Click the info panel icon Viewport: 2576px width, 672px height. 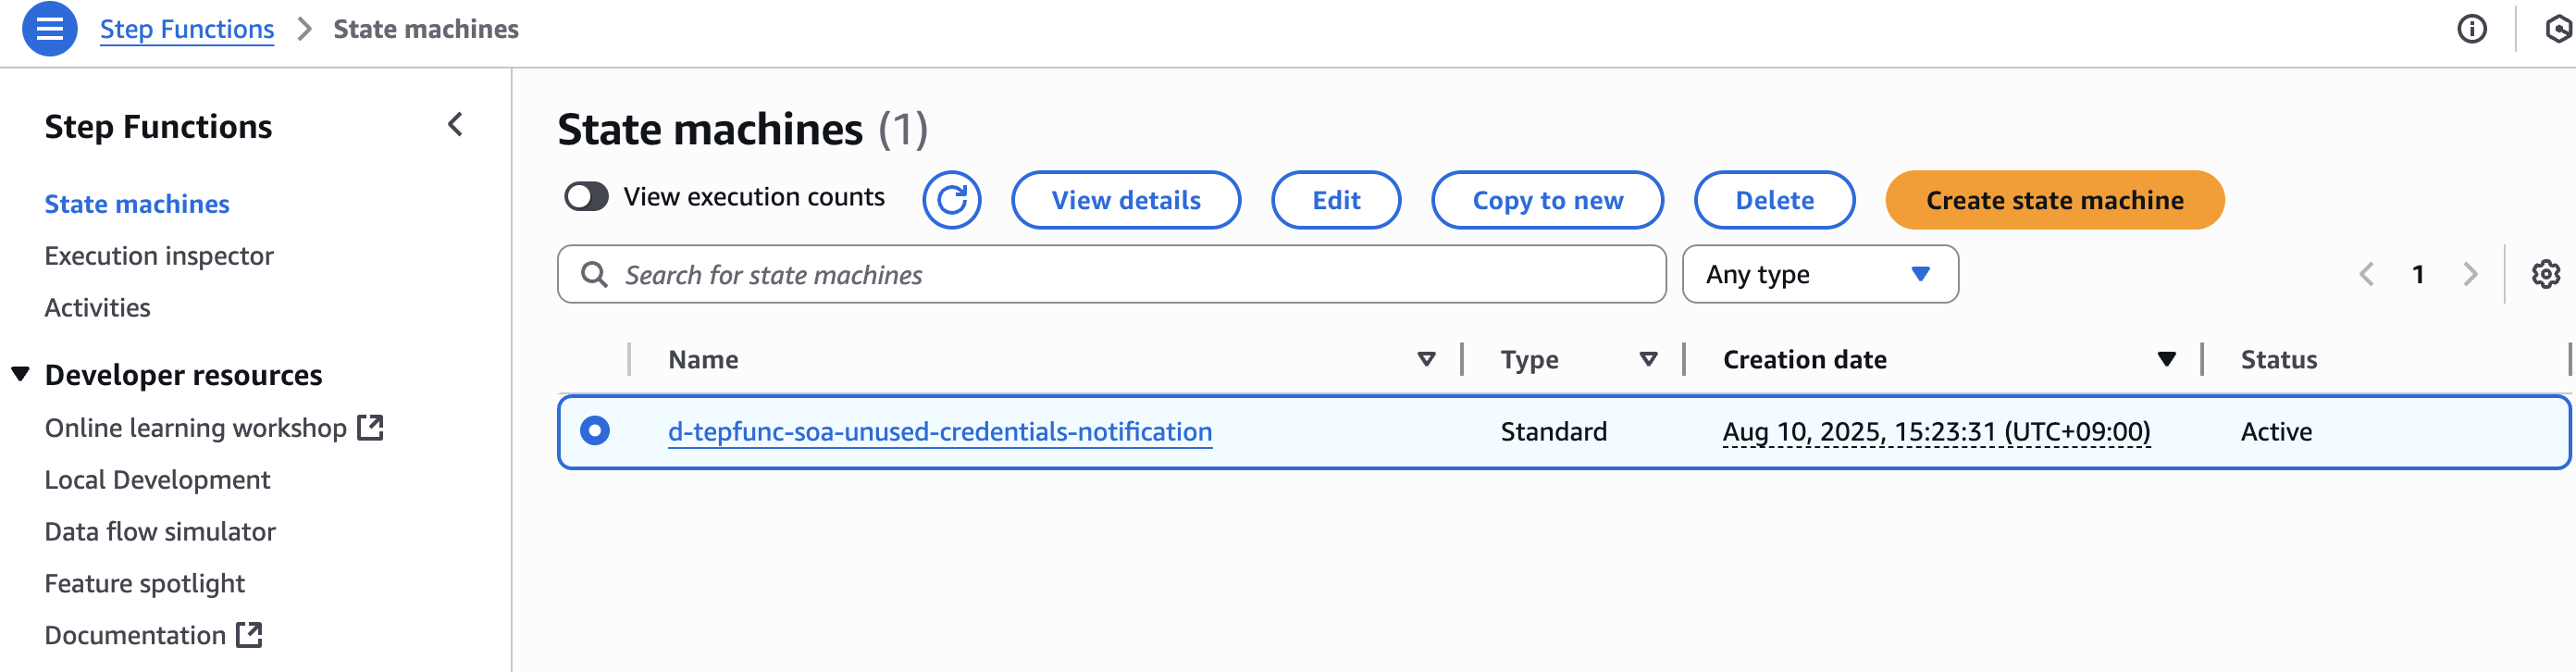pyautogui.click(x=2471, y=29)
